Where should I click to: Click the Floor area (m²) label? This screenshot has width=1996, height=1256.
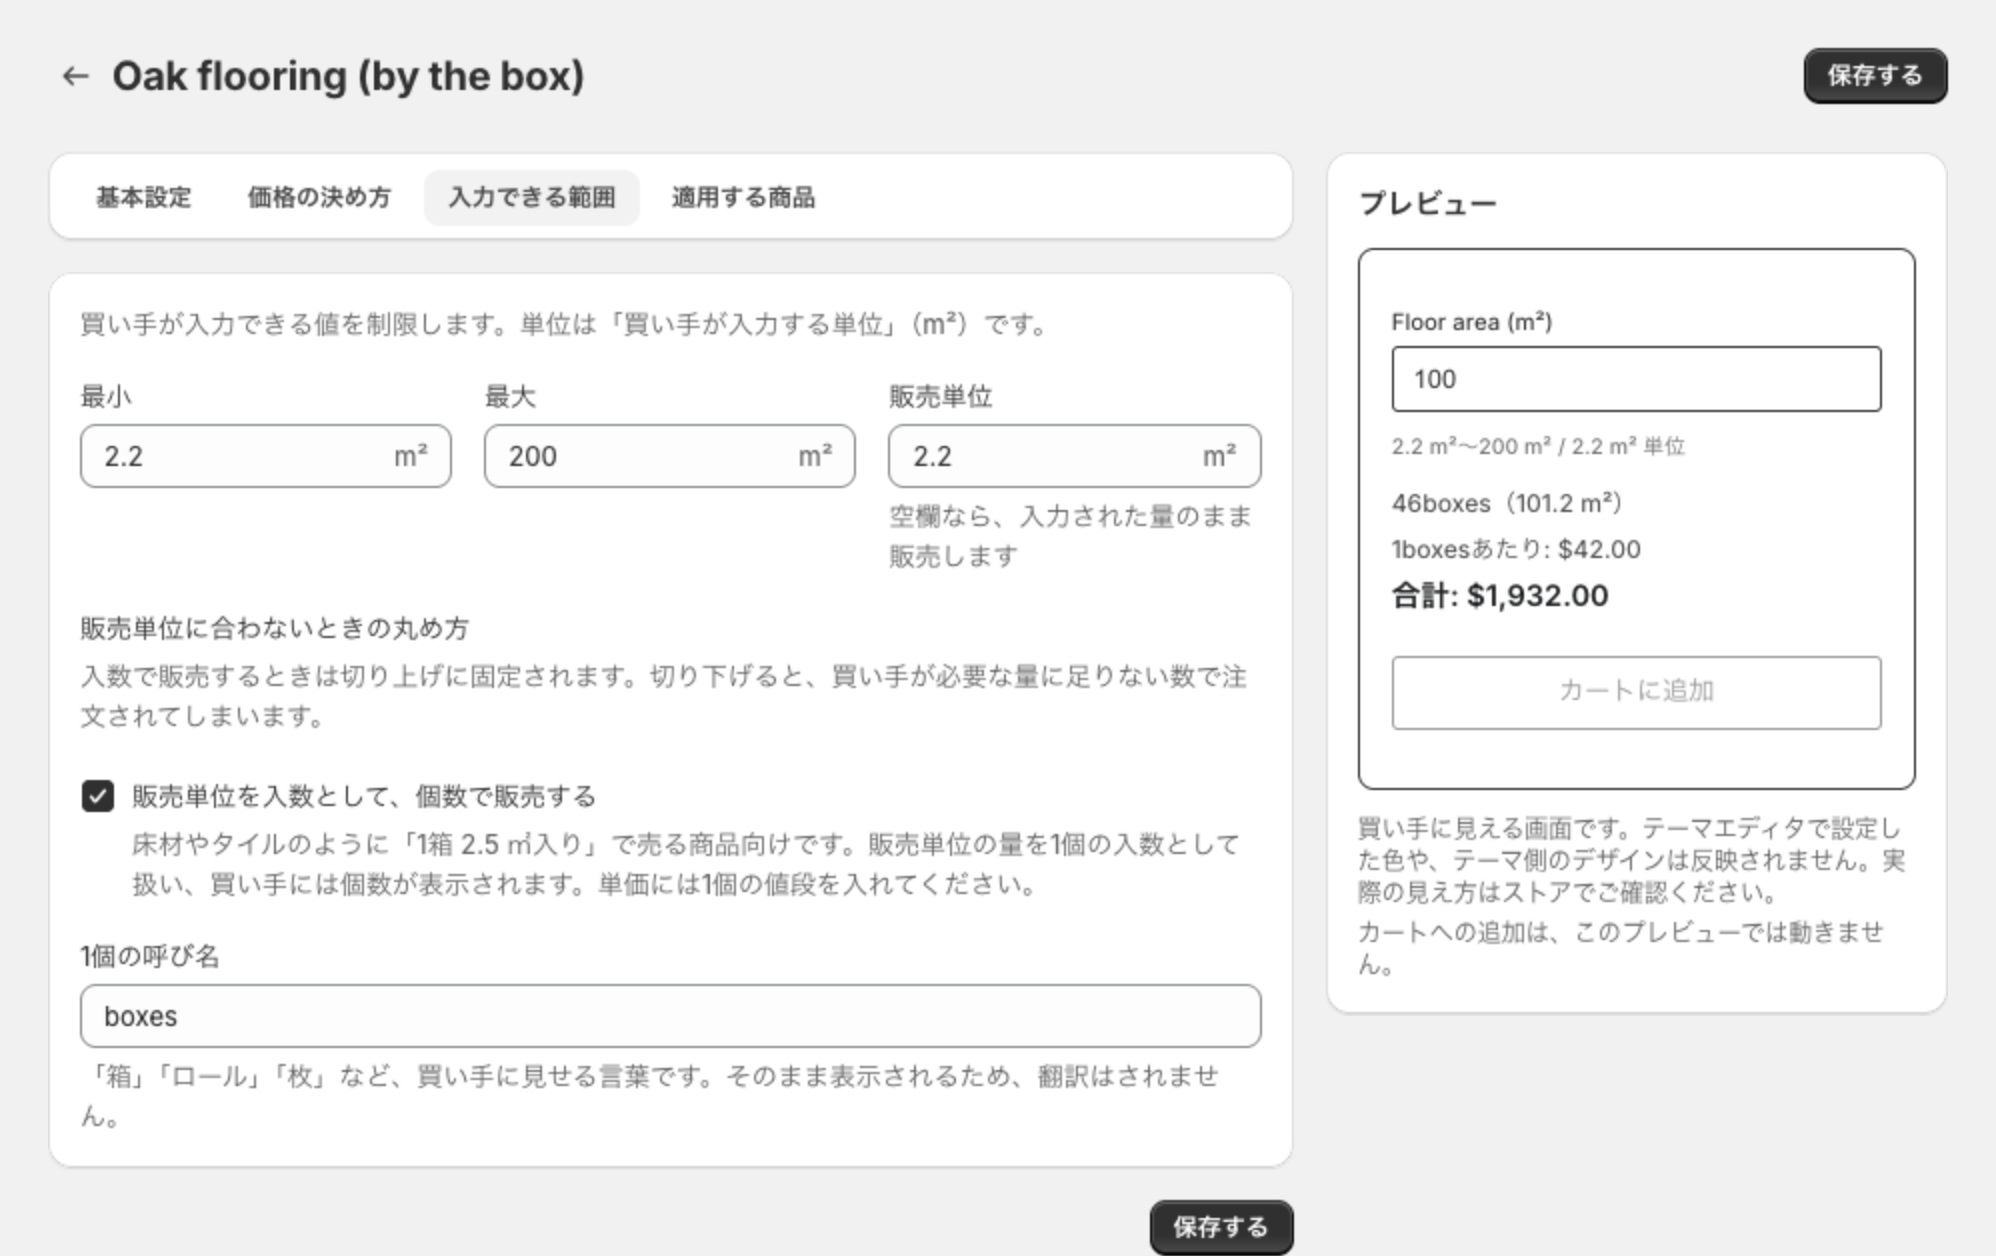[x=1471, y=322]
